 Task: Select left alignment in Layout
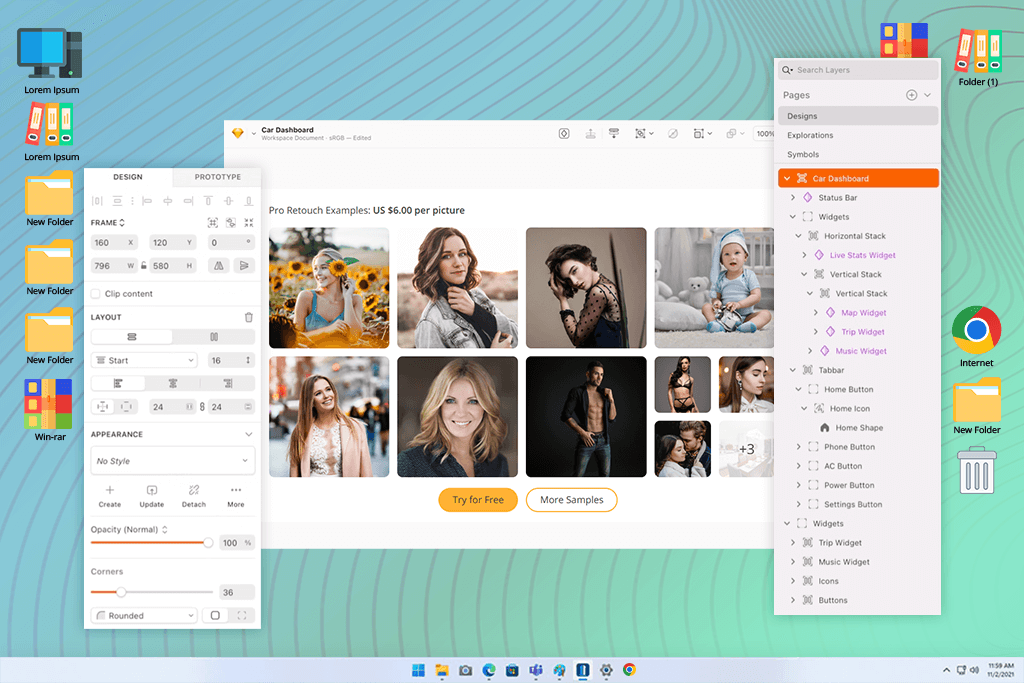118,383
